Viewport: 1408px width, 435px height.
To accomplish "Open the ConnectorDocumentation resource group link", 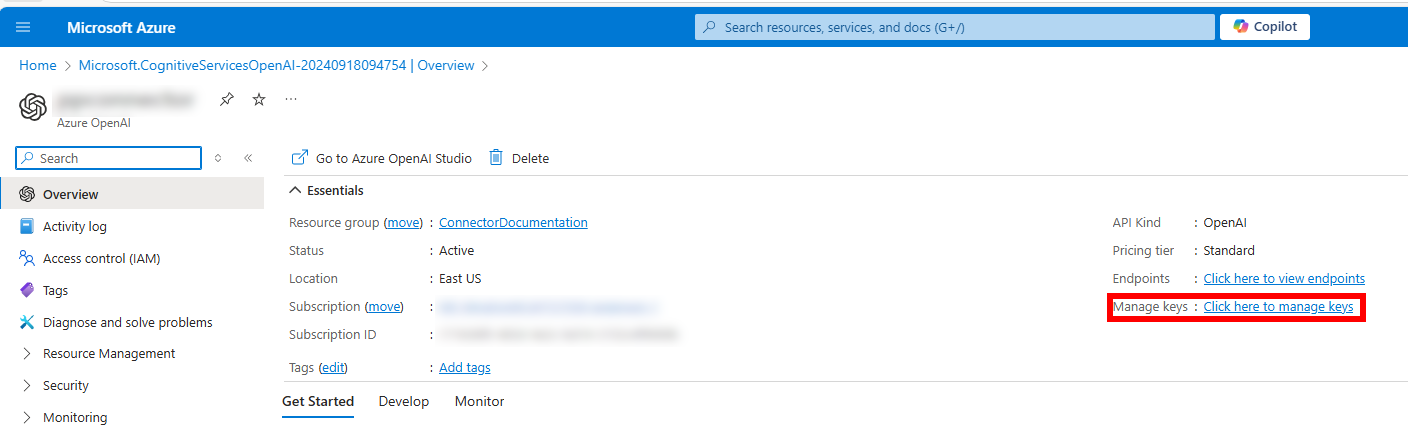I will tap(513, 223).
